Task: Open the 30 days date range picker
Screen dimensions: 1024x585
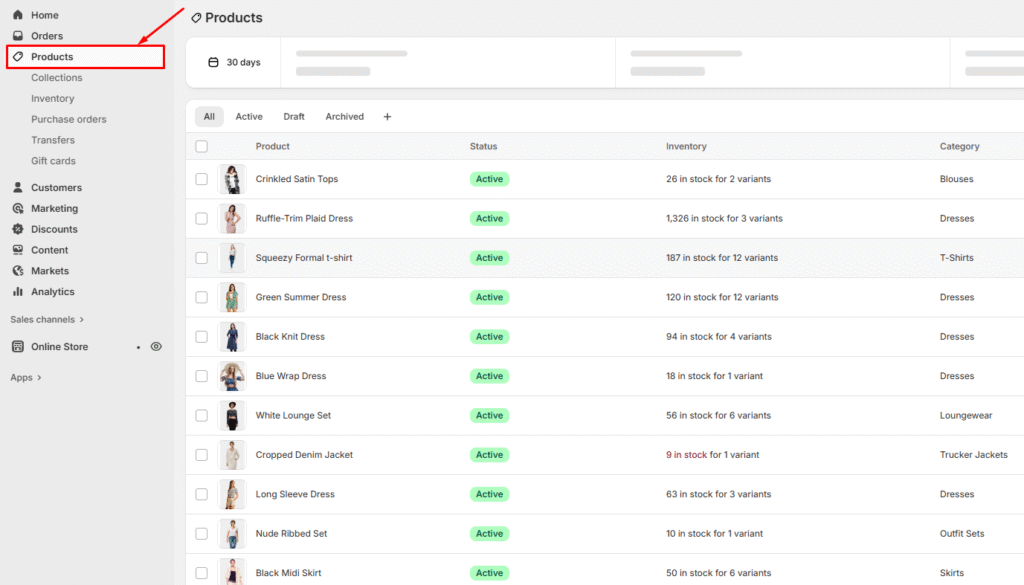Action: [x=234, y=62]
